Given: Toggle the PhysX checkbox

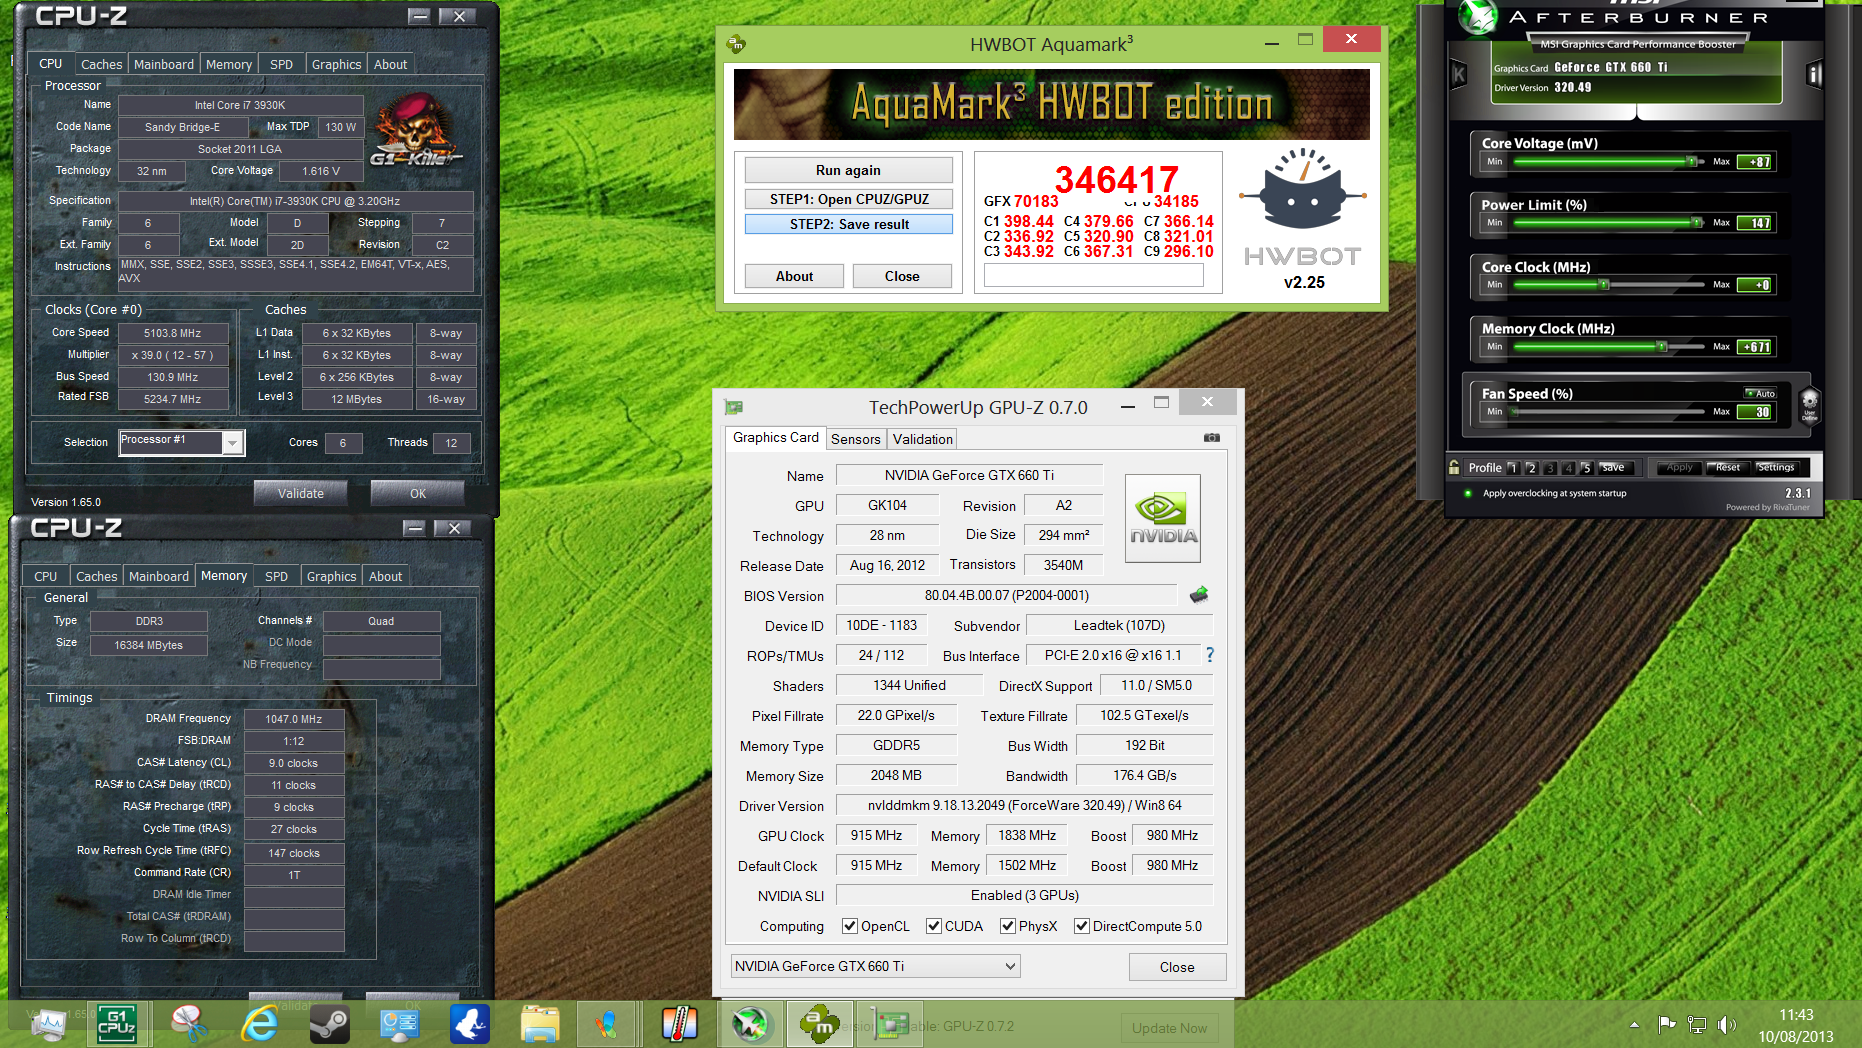Looking at the screenshot, I should coord(1007,926).
